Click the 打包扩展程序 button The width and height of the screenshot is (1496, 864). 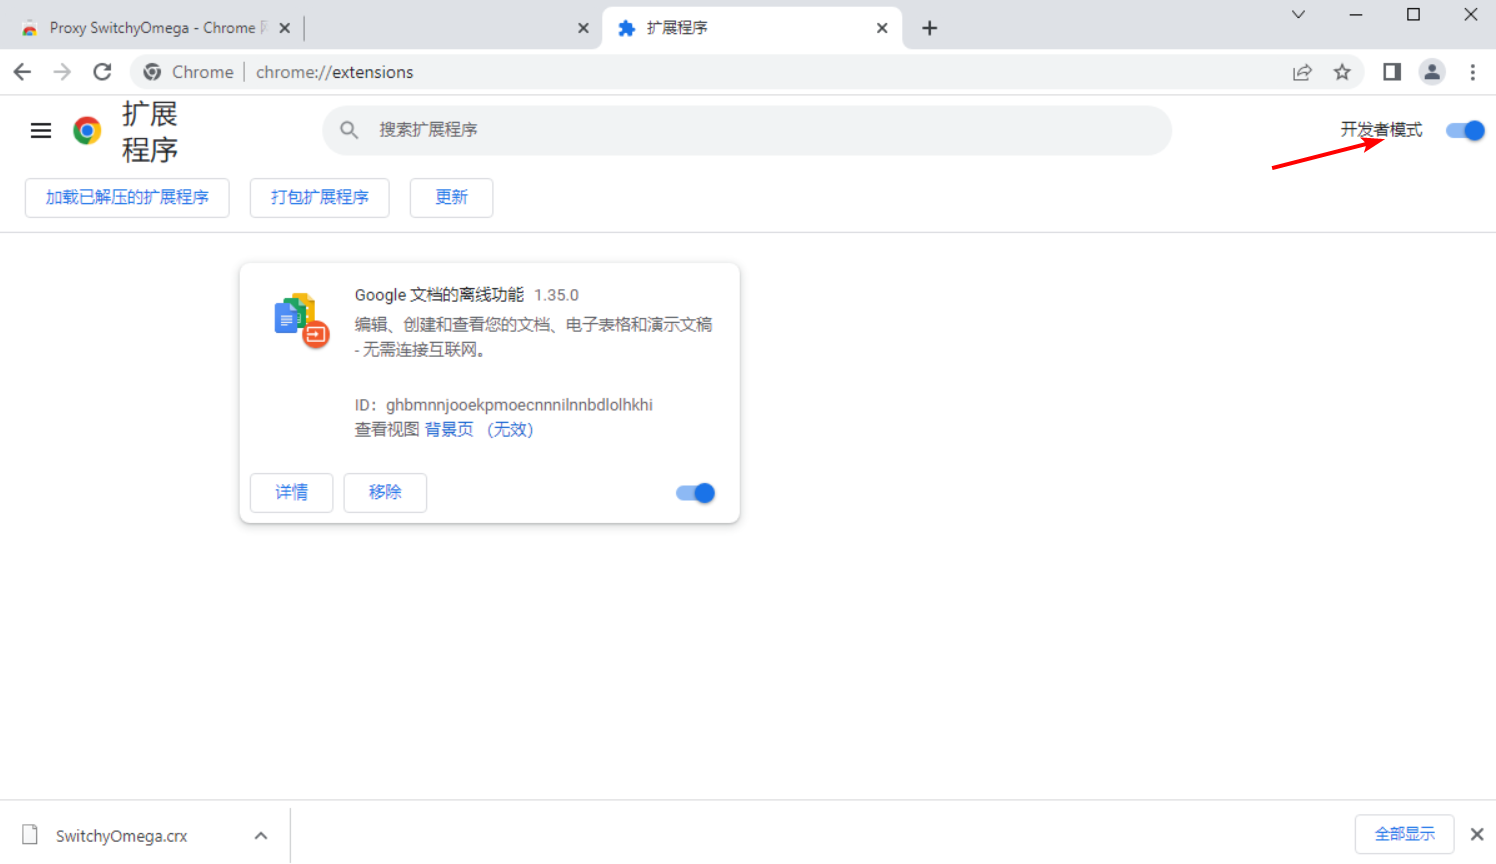tap(319, 198)
